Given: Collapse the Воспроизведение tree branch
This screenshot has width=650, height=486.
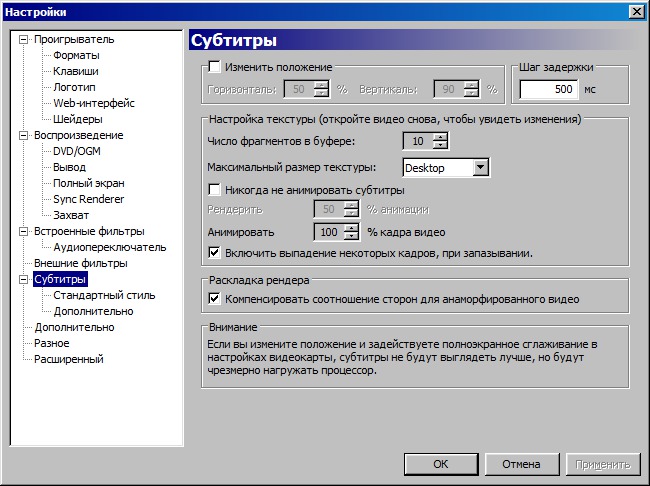Looking at the screenshot, I should click(x=24, y=135).
